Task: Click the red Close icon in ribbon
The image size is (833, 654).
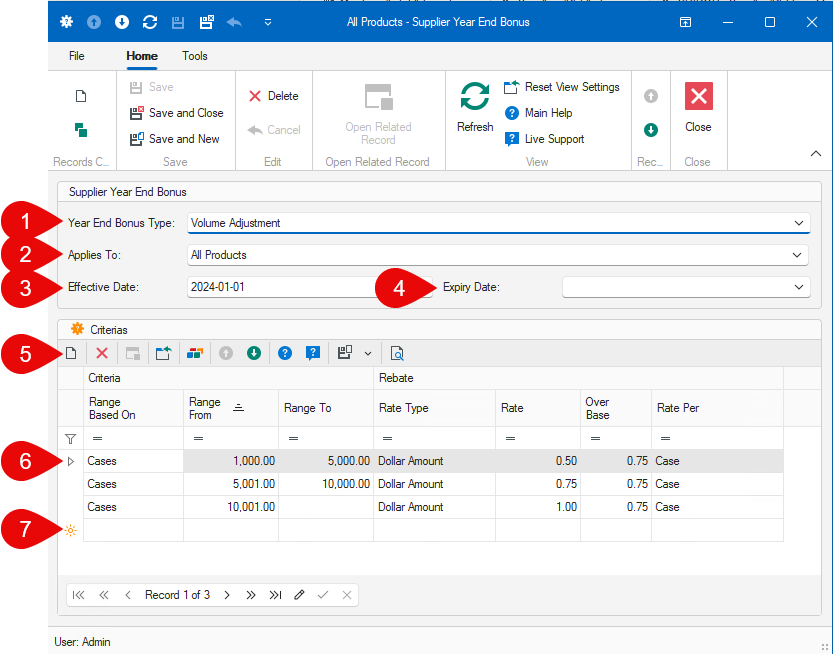Action: [x=698, y=105]
